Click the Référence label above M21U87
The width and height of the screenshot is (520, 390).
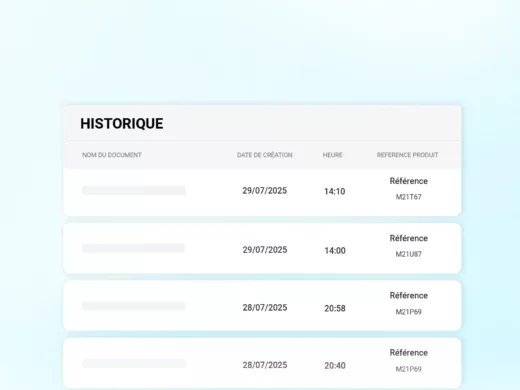pos(409,238)
